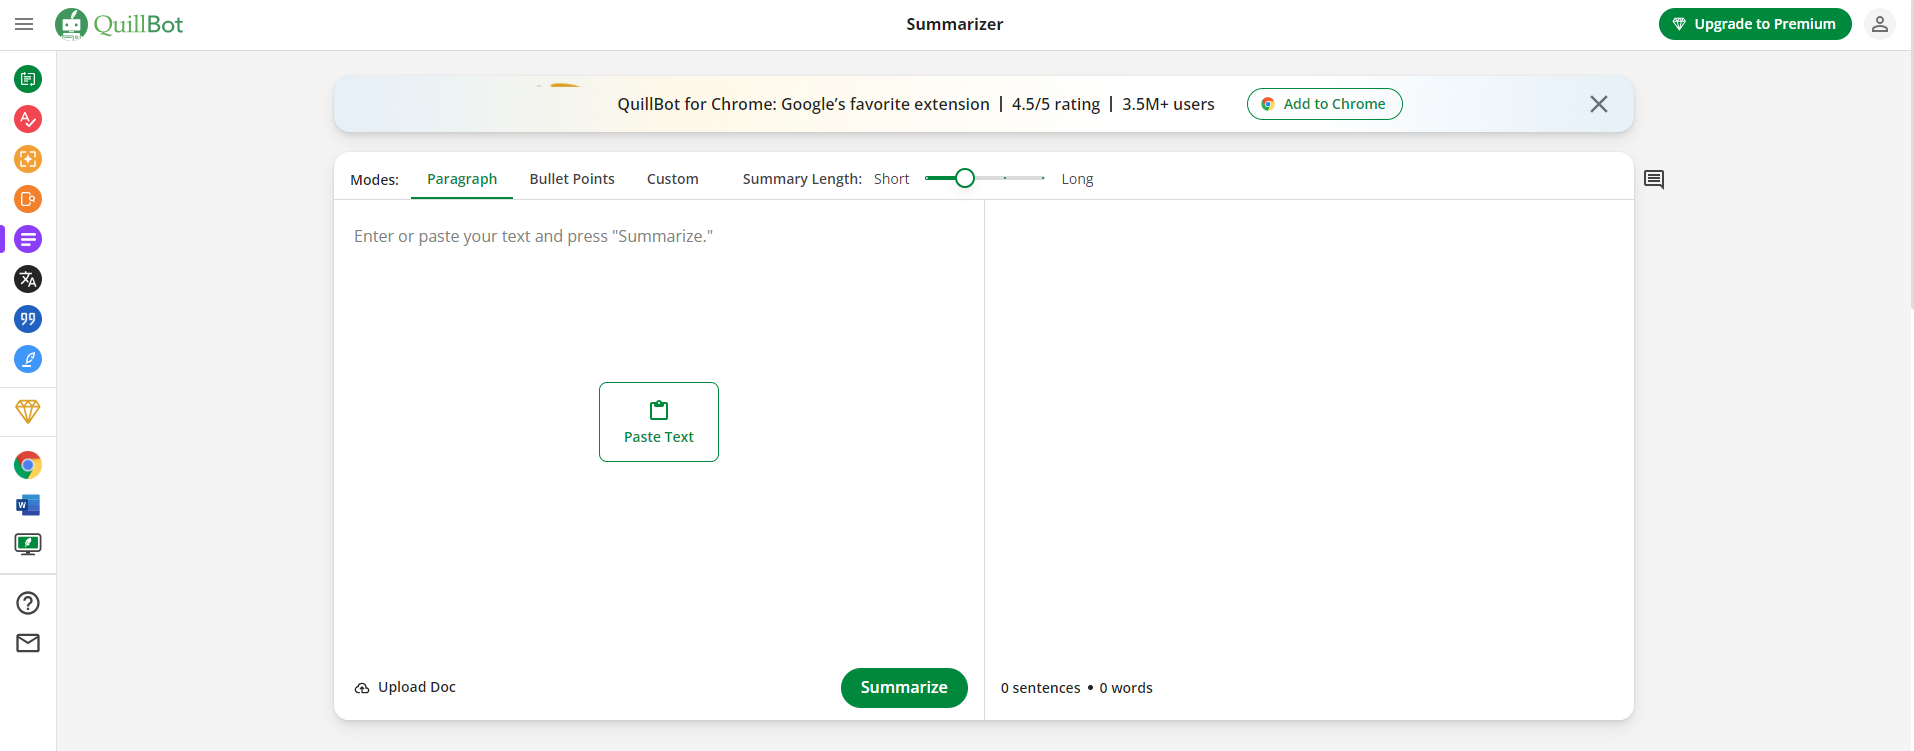Open the Translator sidebar icon
This screenshot has height=751, width=1914.
point(28,279)
